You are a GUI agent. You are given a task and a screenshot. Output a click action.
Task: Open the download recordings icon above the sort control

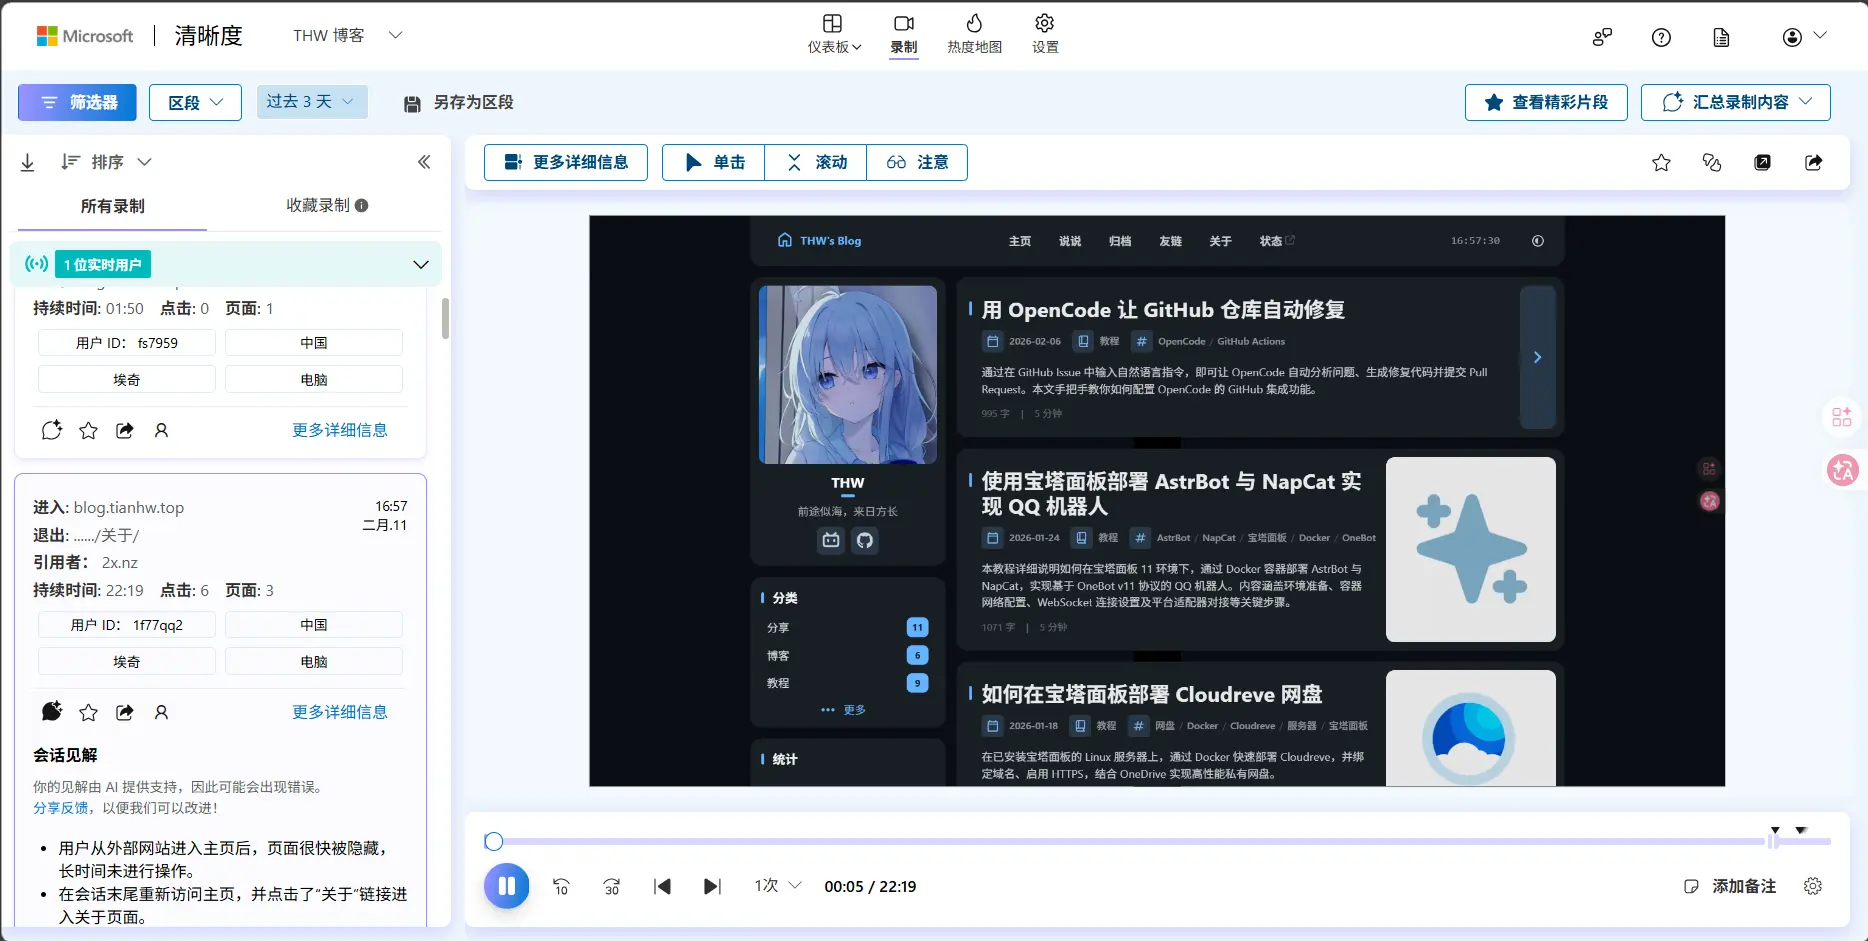tap(28, 161)
